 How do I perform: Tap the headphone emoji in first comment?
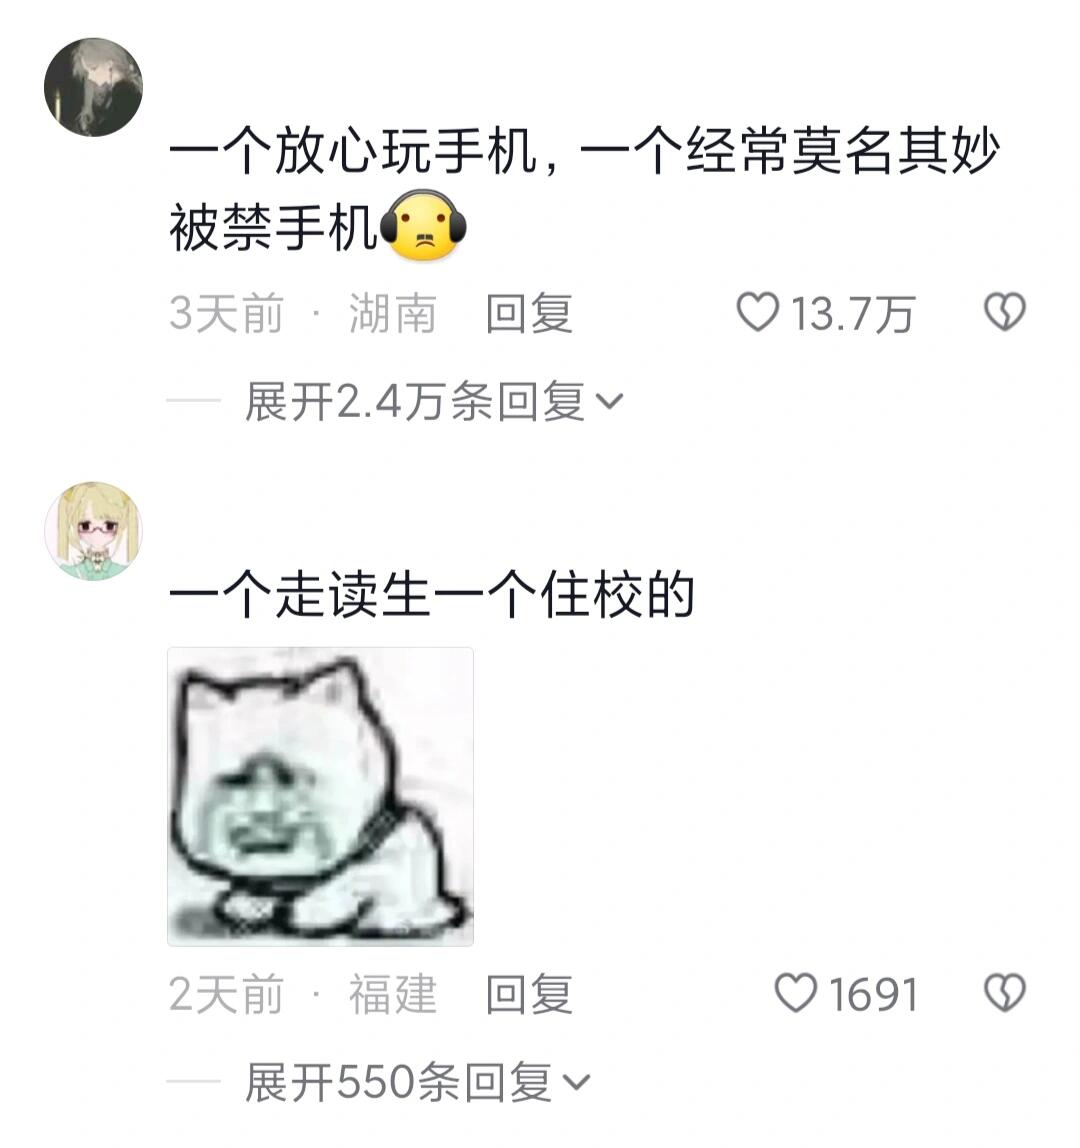coord(423,226)
